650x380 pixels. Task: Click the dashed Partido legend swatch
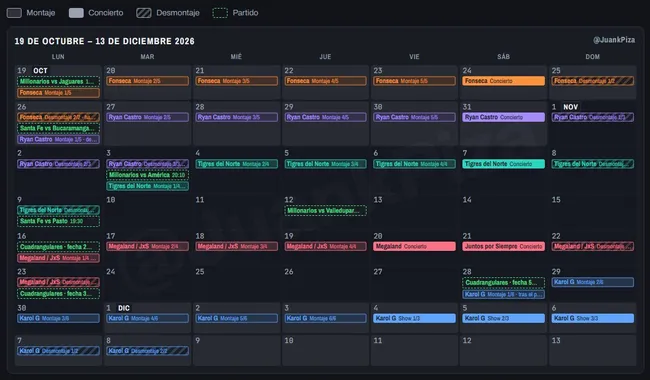220,13
